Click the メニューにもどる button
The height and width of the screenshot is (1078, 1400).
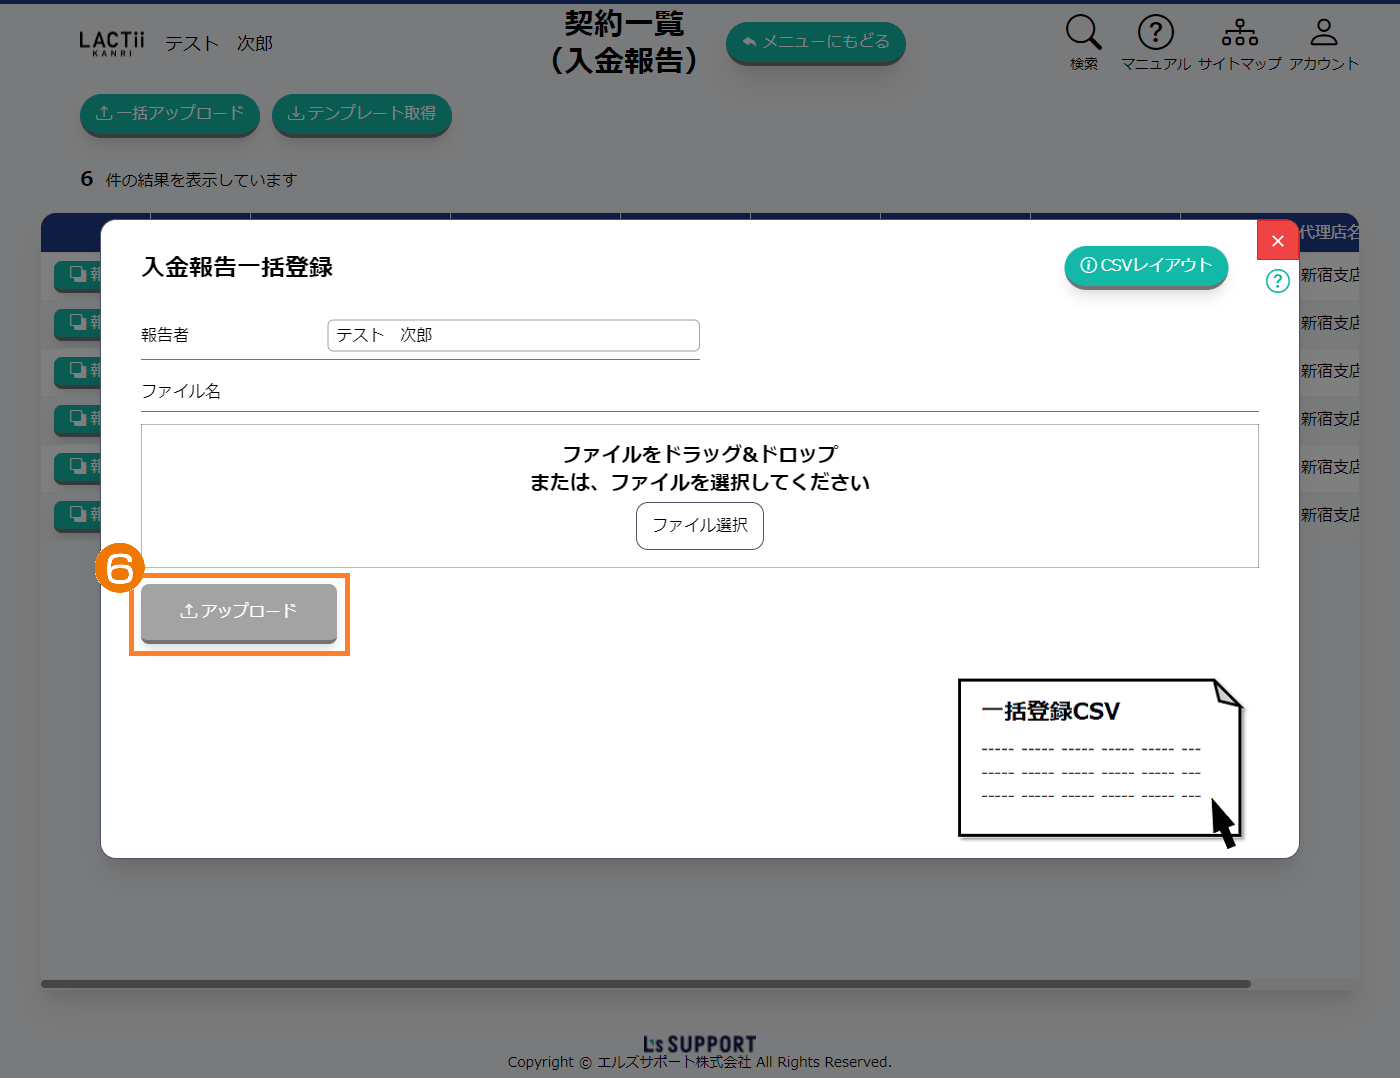click(x=815, y=42)
